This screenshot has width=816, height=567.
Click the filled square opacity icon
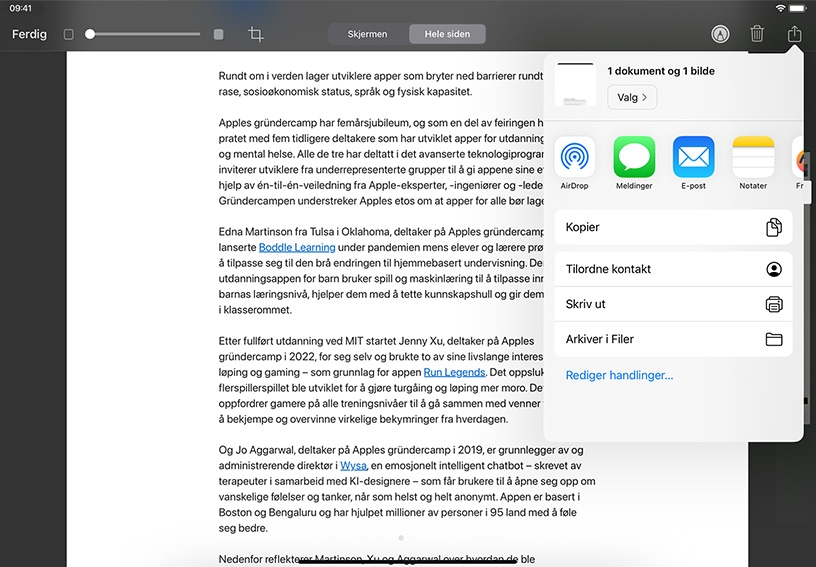pyautogui.click(x=219, y=34)
